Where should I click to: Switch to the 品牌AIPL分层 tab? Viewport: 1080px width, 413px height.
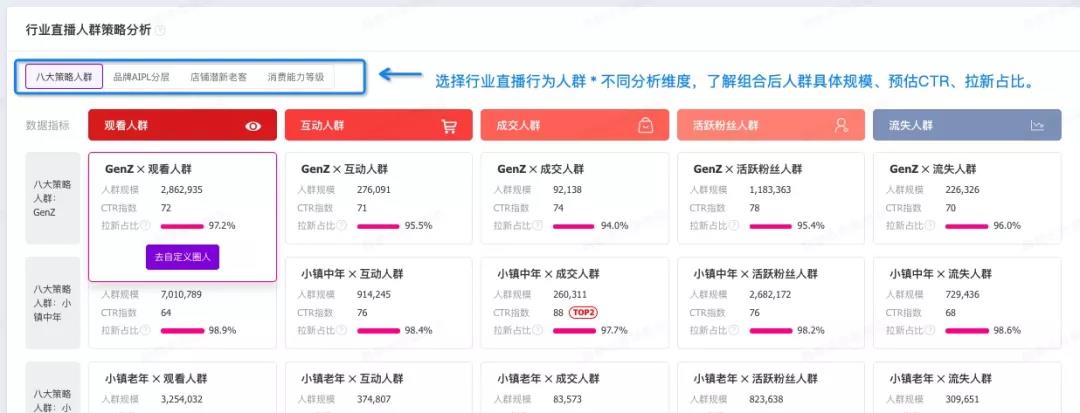[141, 76]
